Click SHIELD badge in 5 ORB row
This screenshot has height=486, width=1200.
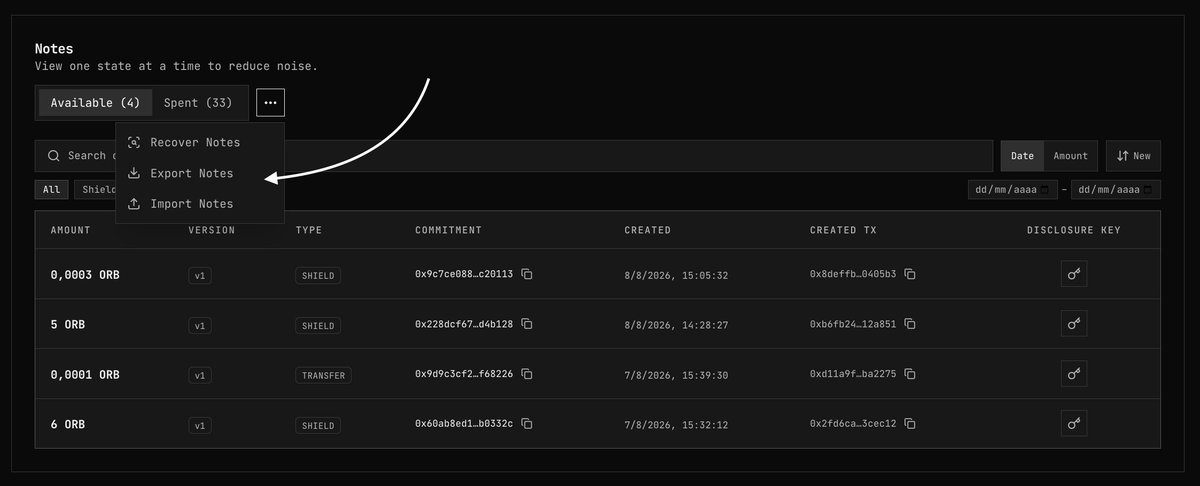[318, 325]
